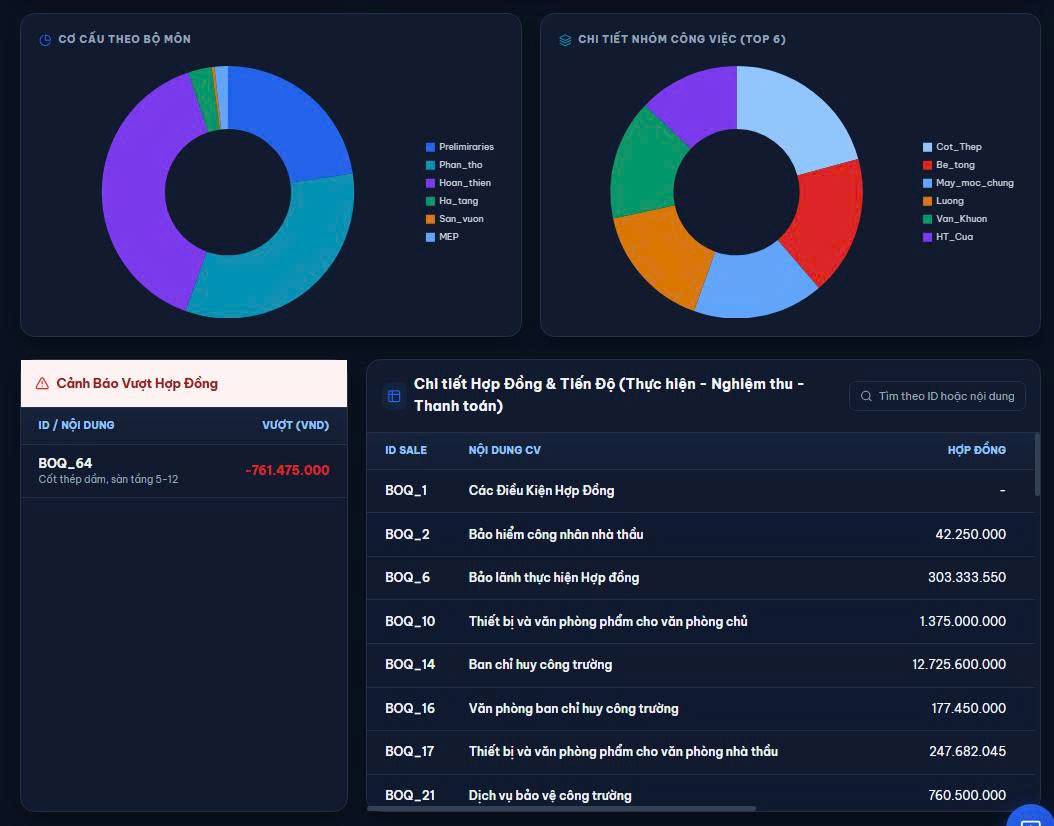This screenshot has height=826, width=1054.
Task: Click Các Điều Kiện Hợp Đồng
Action: tap(541, 491)
